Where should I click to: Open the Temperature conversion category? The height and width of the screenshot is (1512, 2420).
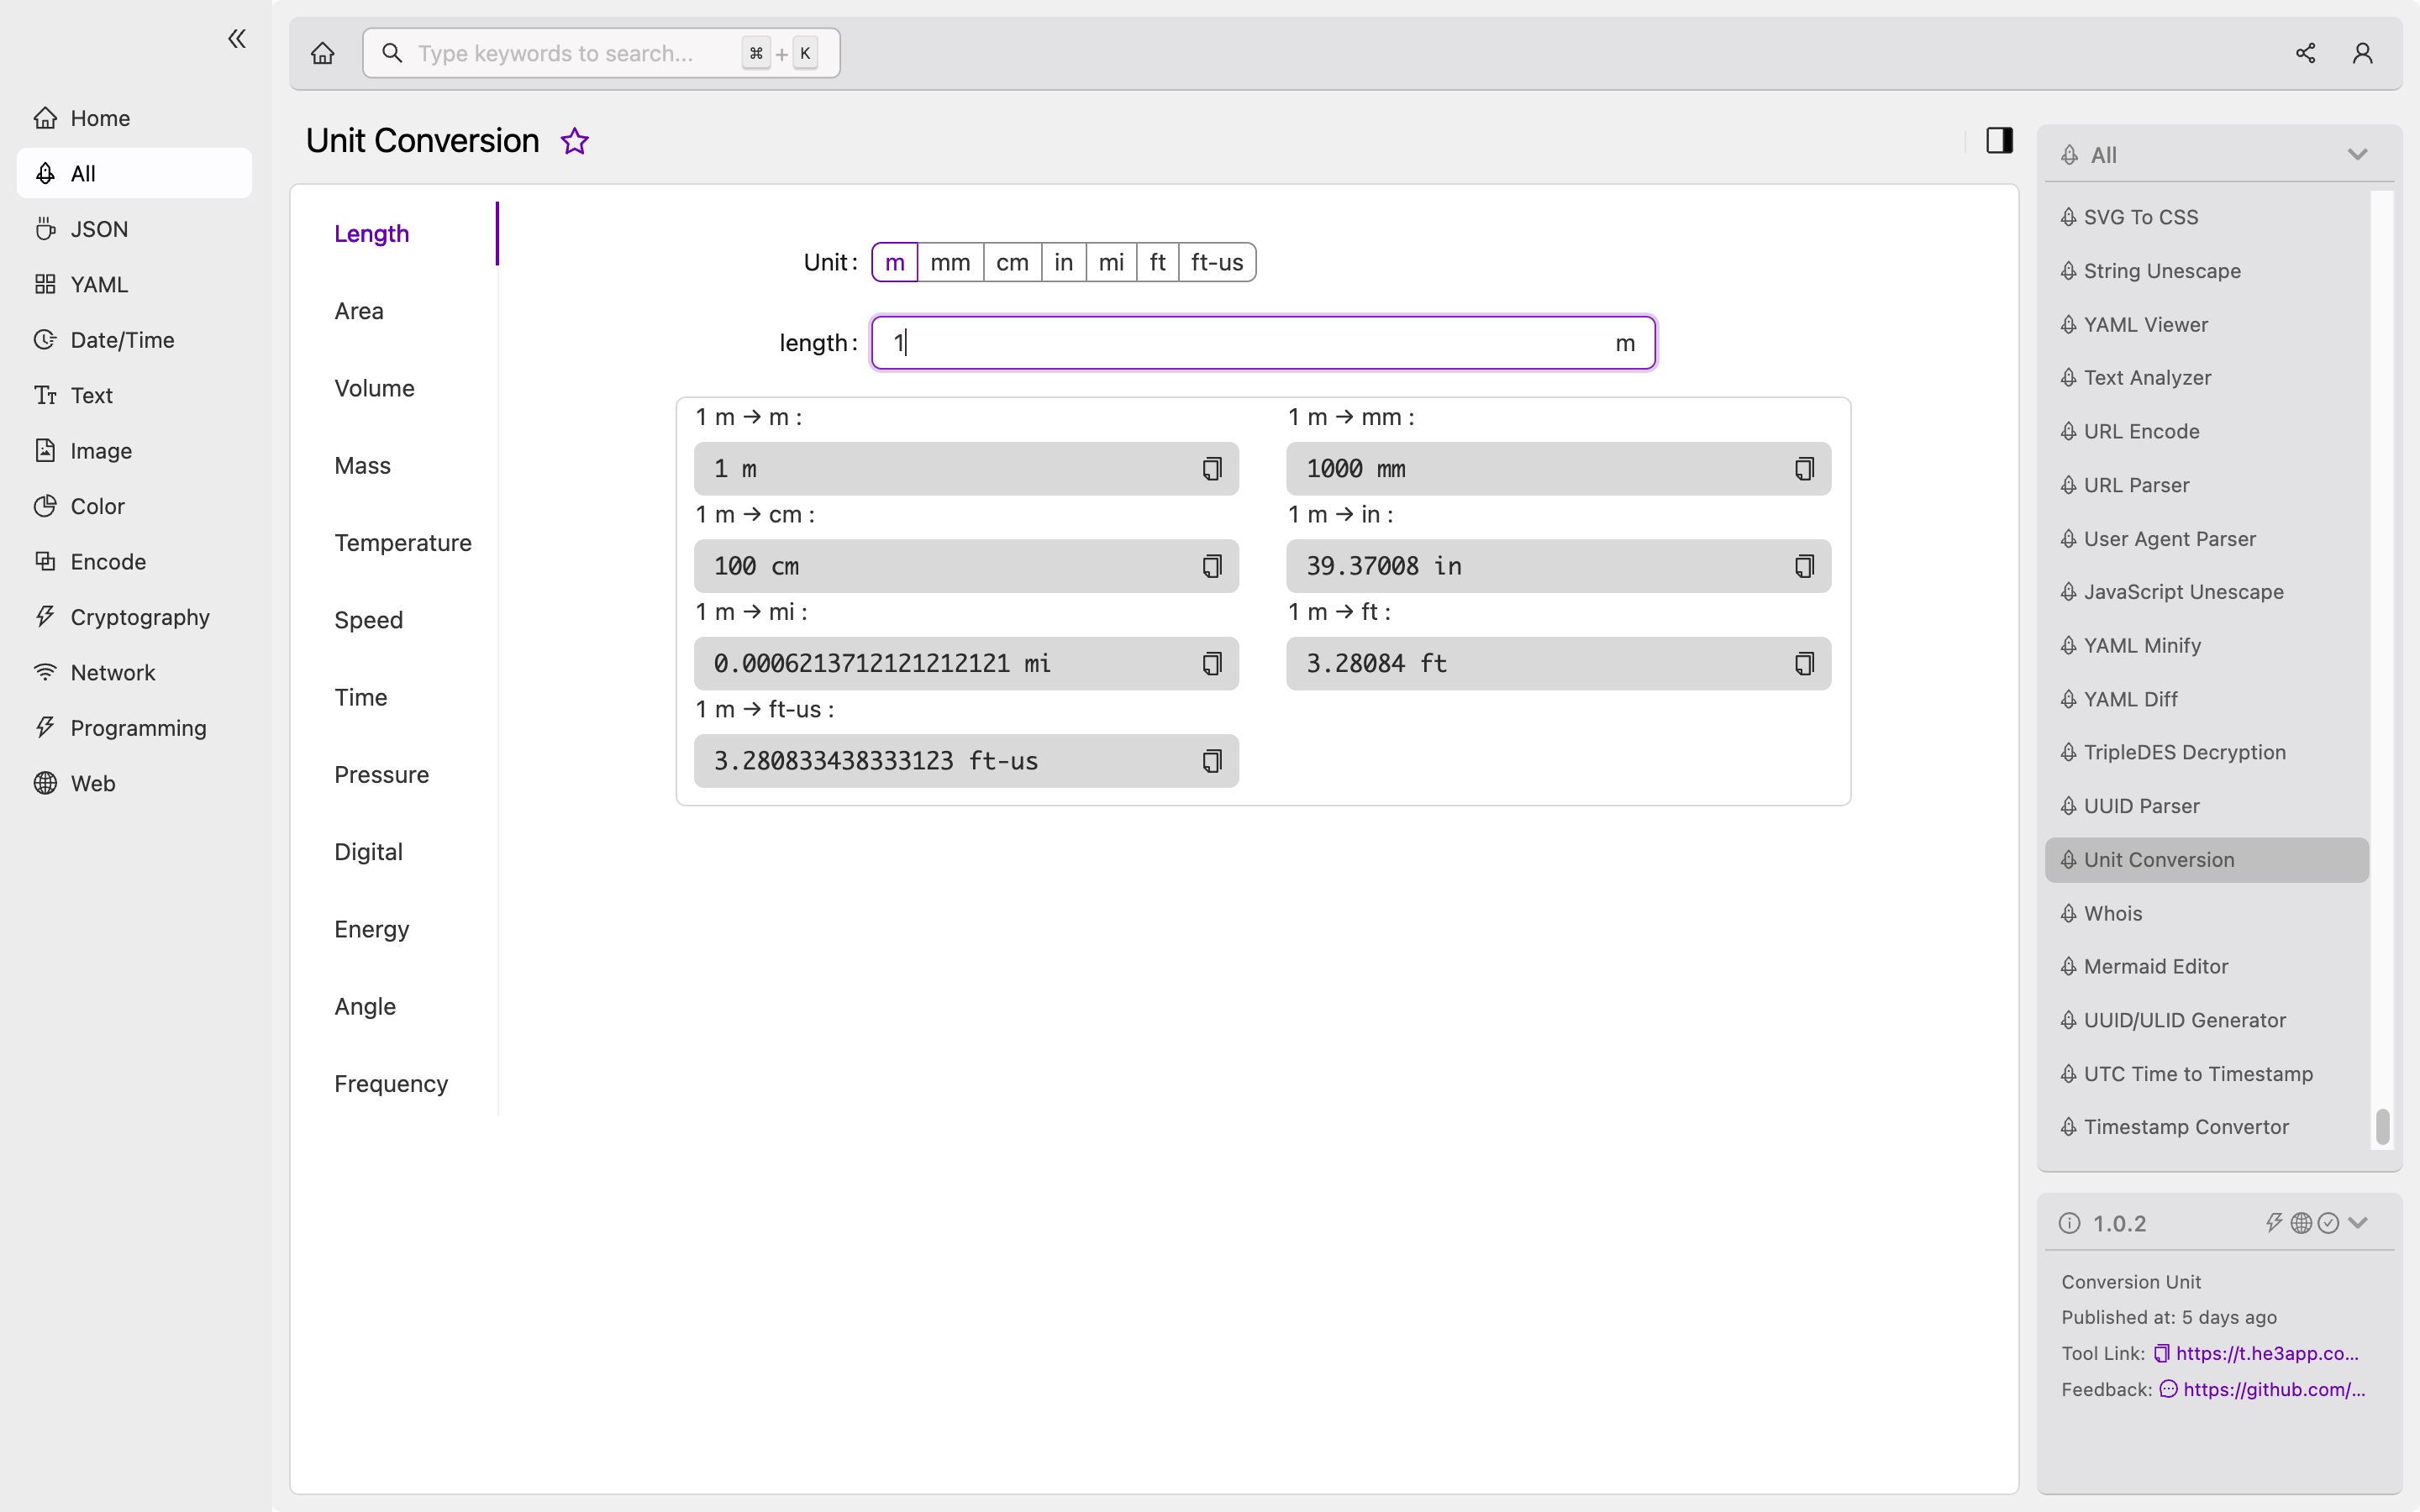click(402, 542)
